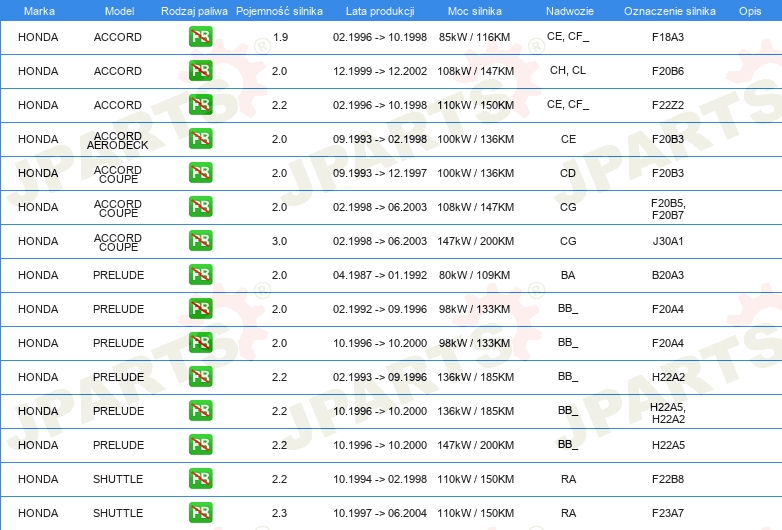This screenshot has height=530, width=782.
Task: Click production dates 10.1994 -> 02.1998
Action: click(x=380, y=479)
